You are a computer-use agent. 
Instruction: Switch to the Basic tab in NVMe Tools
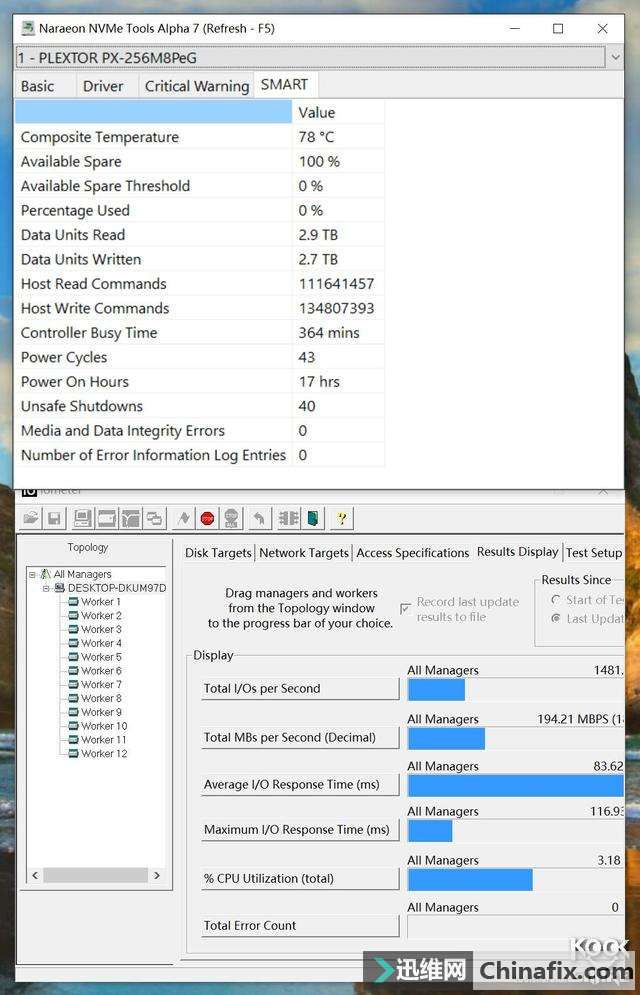[x=37, y=86]
